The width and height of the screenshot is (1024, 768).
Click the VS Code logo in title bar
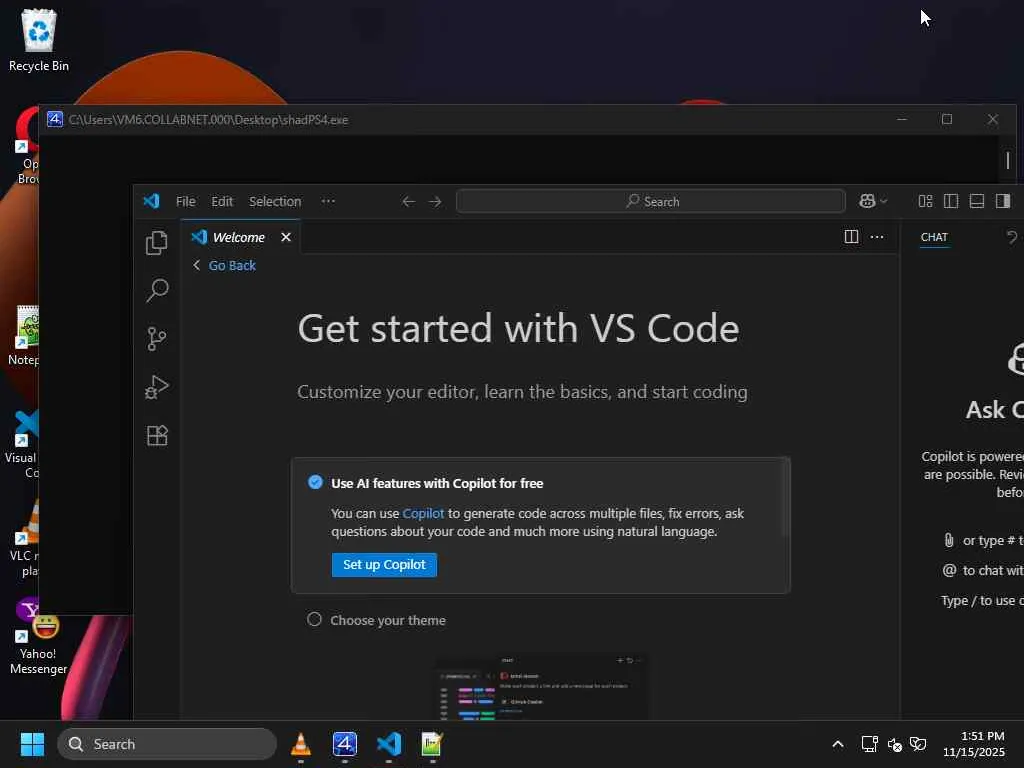(152, 201)
